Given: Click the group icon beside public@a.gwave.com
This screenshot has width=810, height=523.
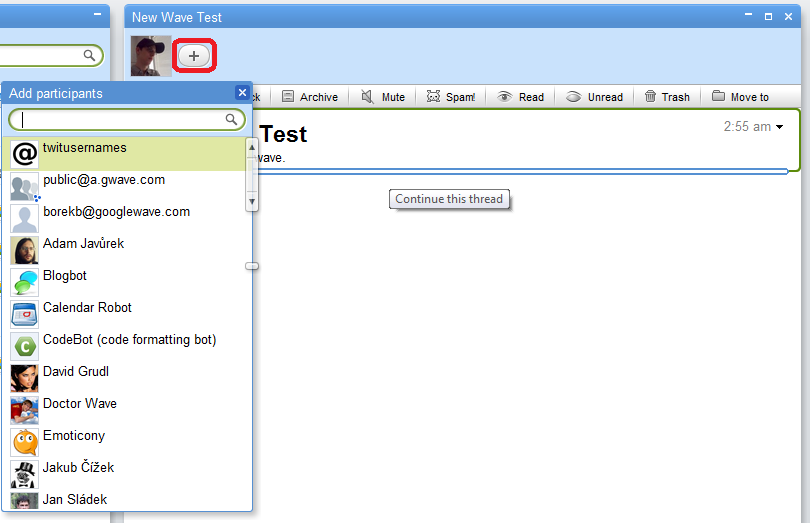Looking at the screenshot, I should [24, 187].
